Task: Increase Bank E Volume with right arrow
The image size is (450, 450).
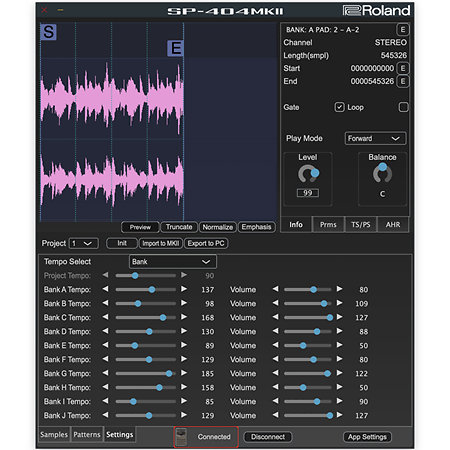Action: point(339,345)
